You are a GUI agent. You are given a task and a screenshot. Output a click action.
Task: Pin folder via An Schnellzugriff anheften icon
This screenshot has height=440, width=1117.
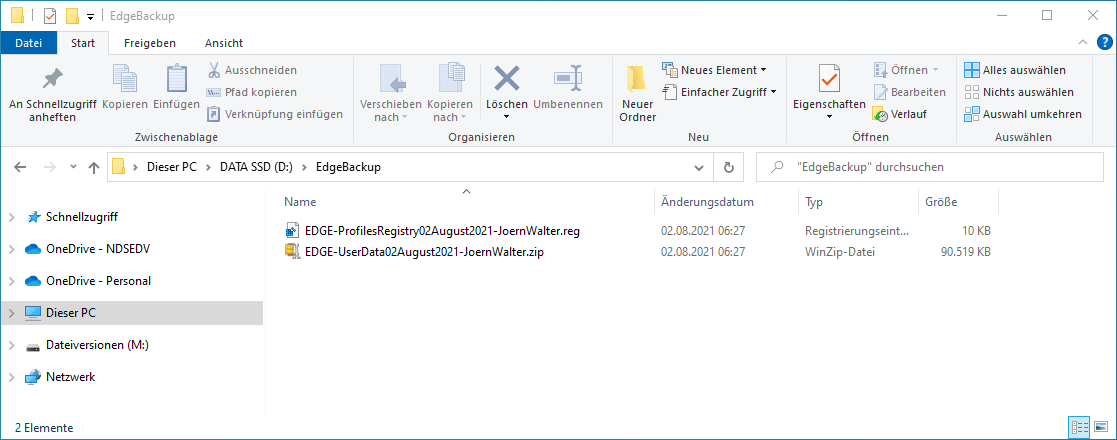click(x=50, y=78)
